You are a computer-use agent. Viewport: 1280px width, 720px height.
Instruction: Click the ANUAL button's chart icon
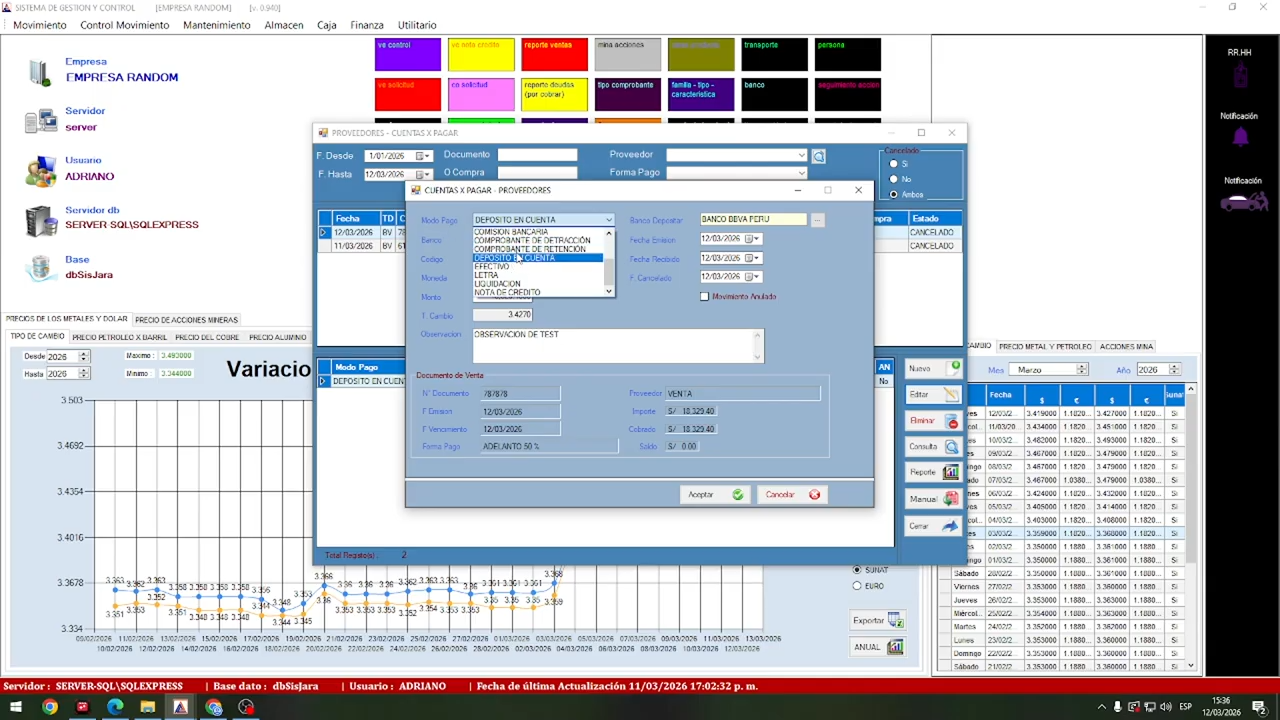(895, 647)
